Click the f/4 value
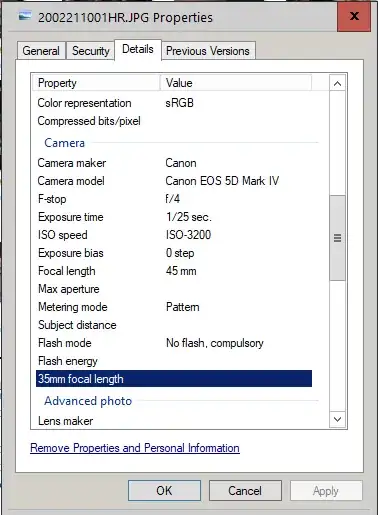 (x=173, y=199)
